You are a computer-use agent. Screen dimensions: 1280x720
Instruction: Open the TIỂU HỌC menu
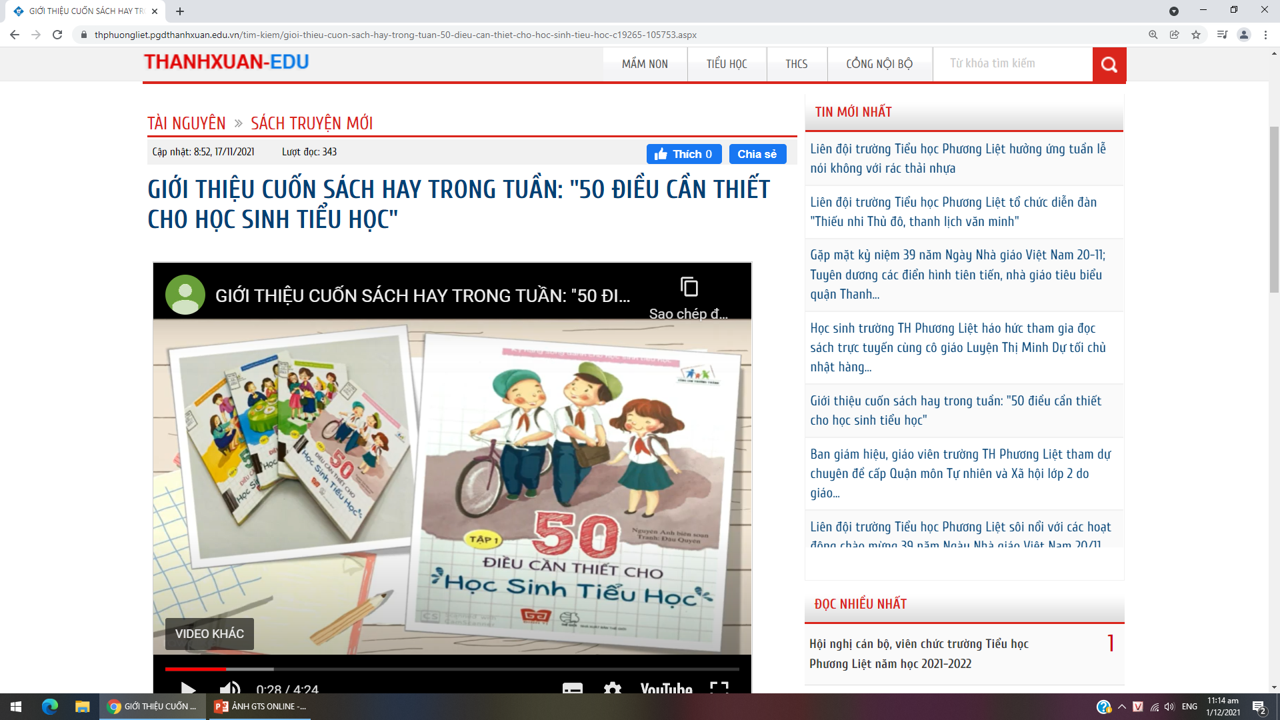tap(727, 64)
